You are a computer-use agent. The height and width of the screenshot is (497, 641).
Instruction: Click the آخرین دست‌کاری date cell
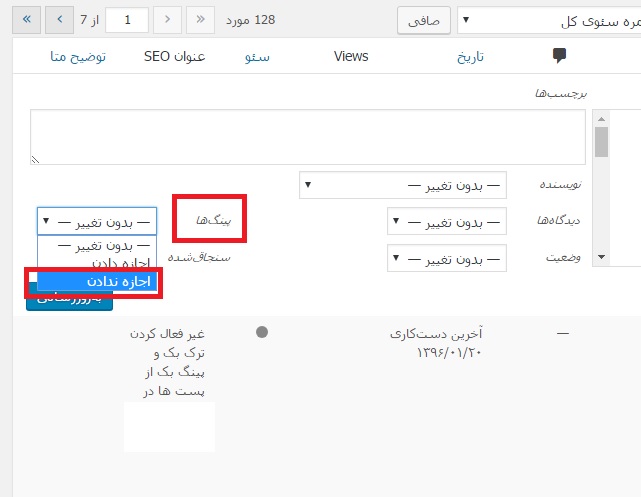tap(436, 343)
